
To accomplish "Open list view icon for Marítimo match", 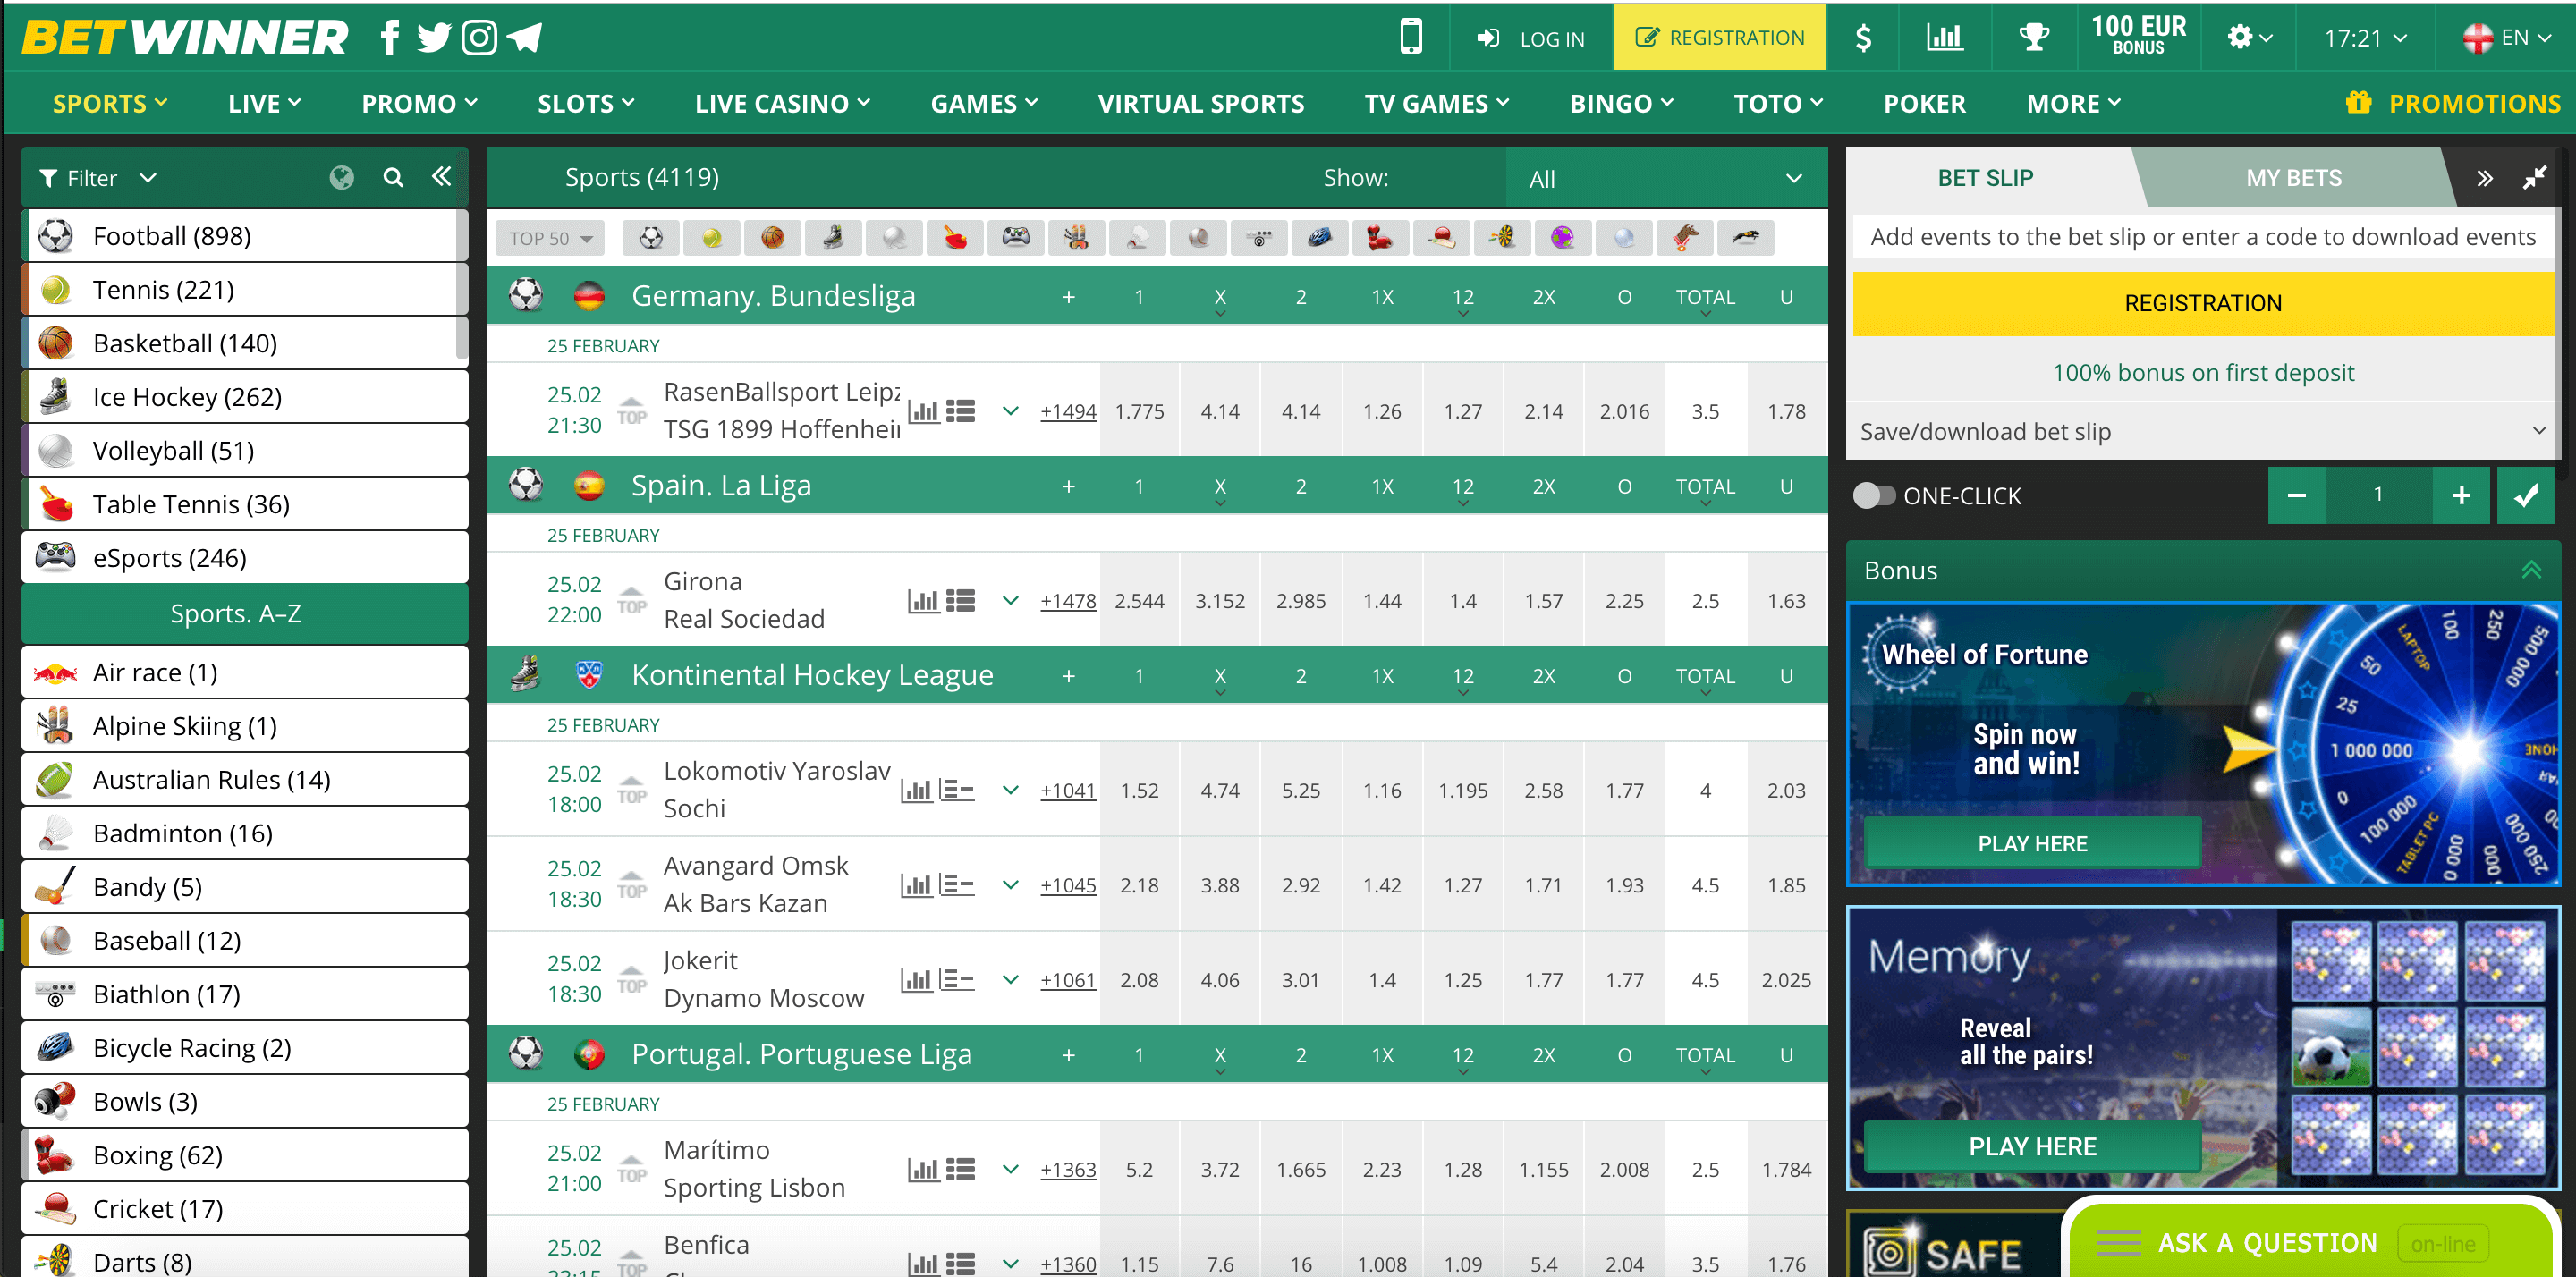I will tap(960, 1169).
